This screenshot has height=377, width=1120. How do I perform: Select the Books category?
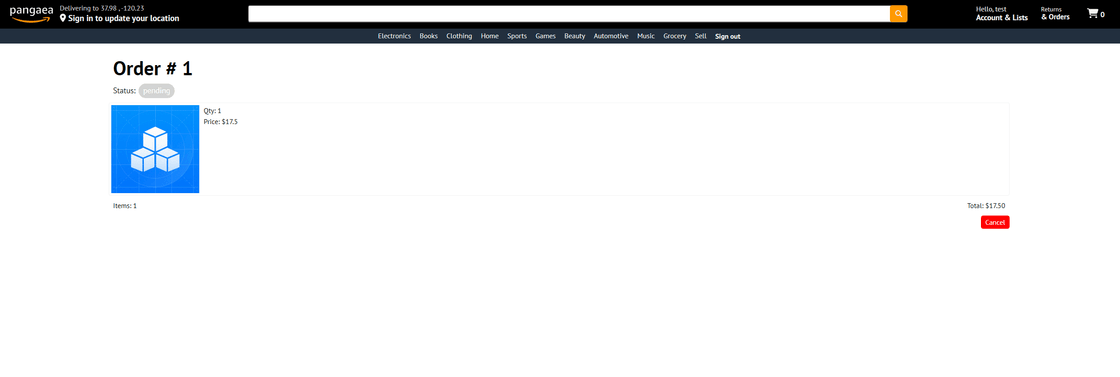coord(429,36)
